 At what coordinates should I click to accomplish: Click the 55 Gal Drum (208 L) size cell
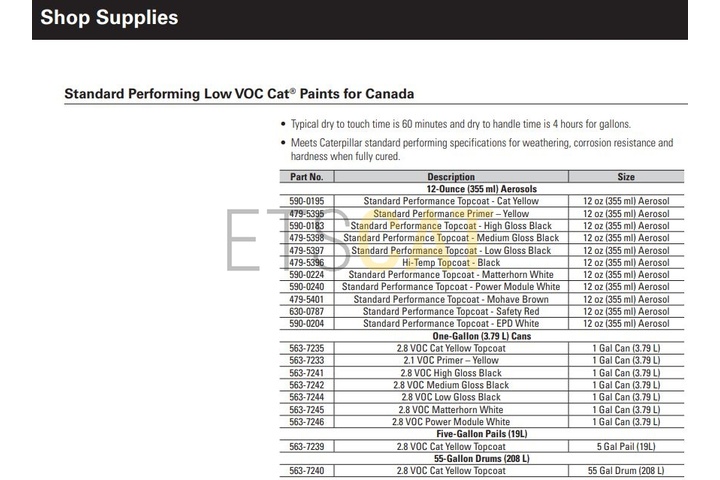[626, 471]
